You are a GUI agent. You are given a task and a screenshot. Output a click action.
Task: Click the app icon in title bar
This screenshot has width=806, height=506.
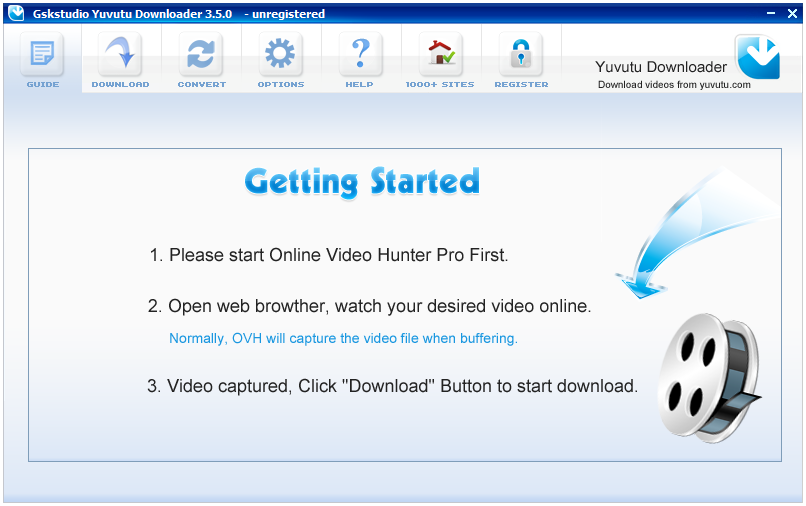(15, 14)
